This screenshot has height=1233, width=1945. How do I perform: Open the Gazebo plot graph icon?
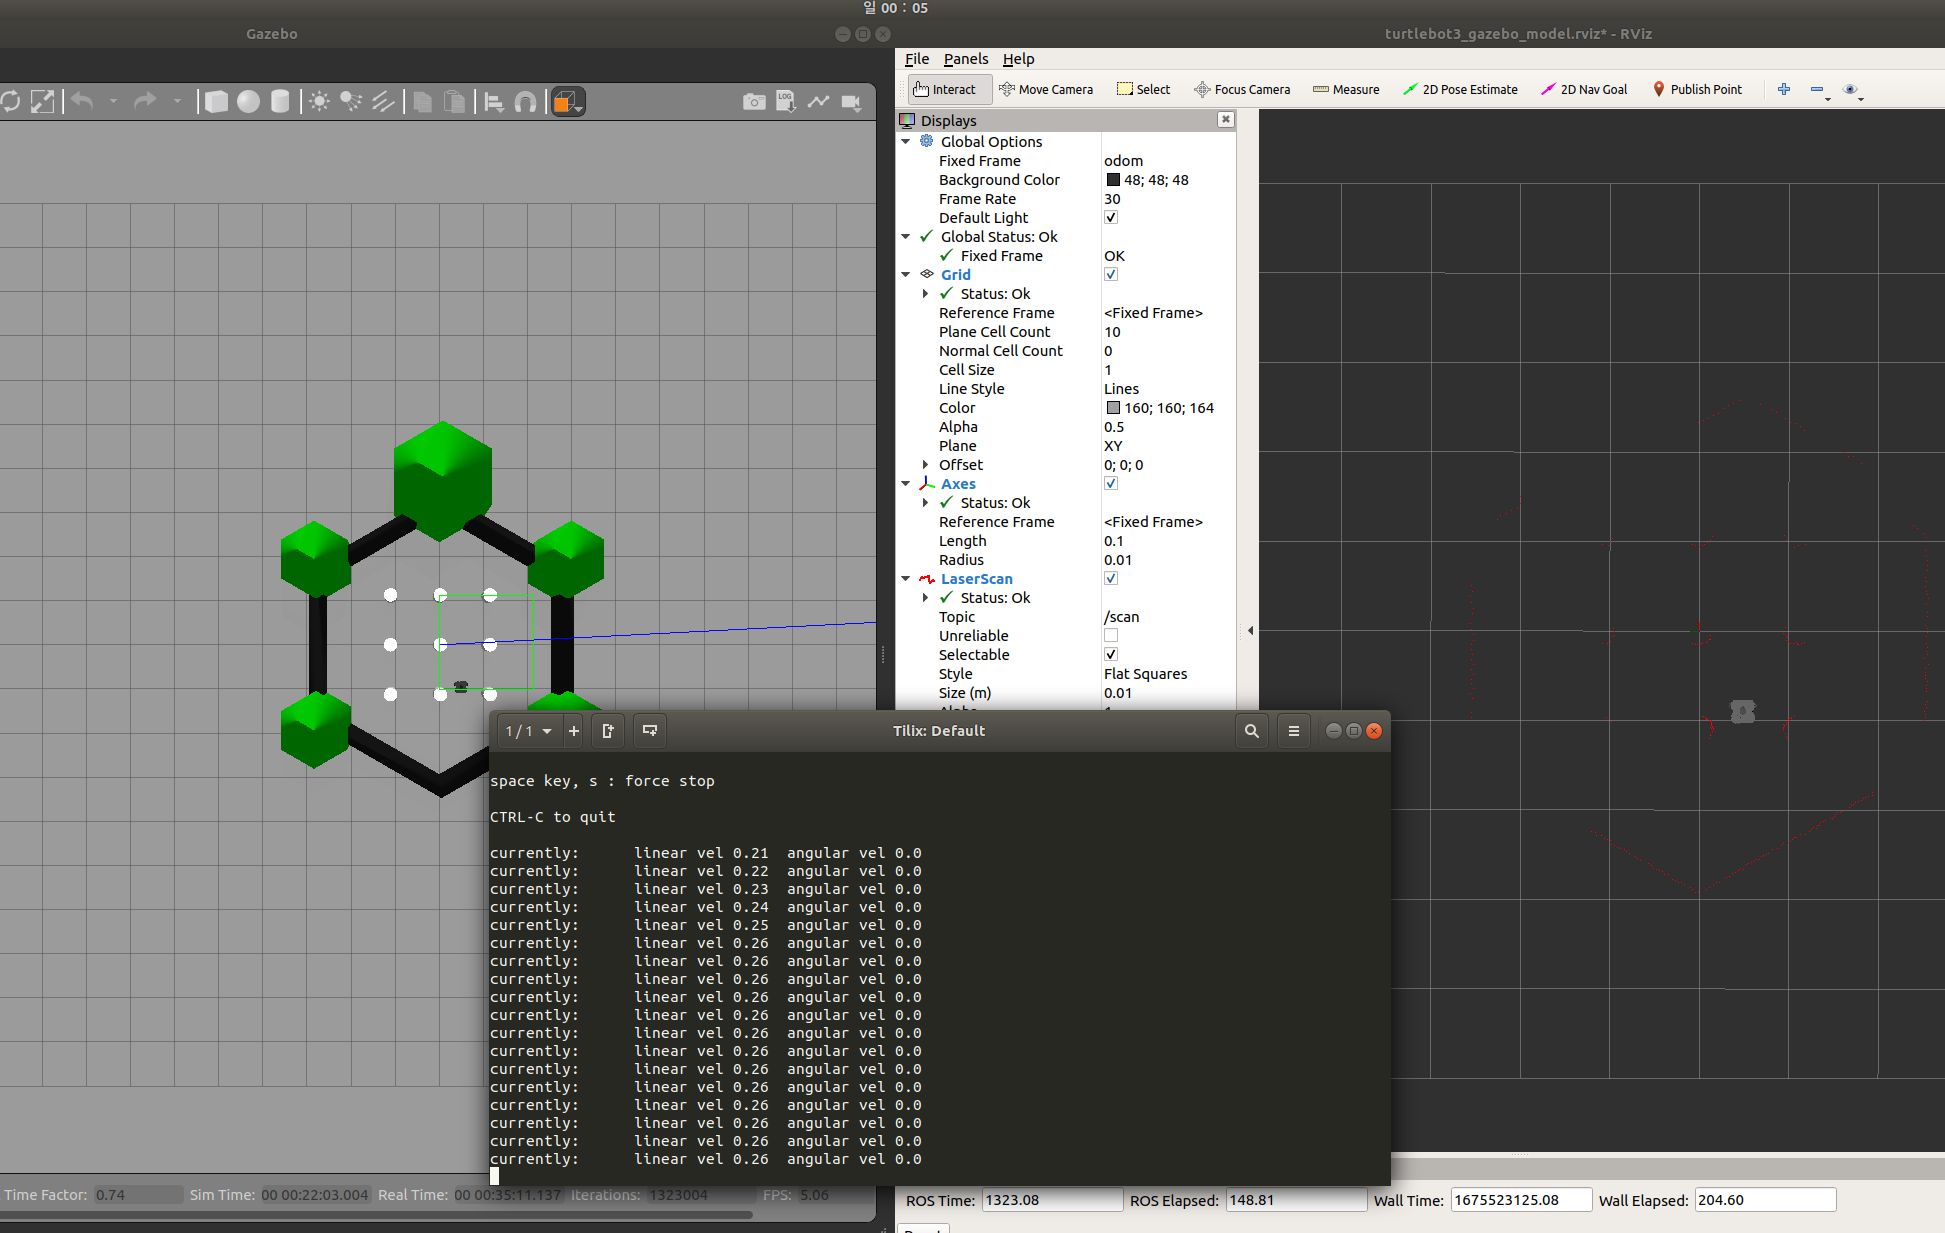tap(818, 102)
